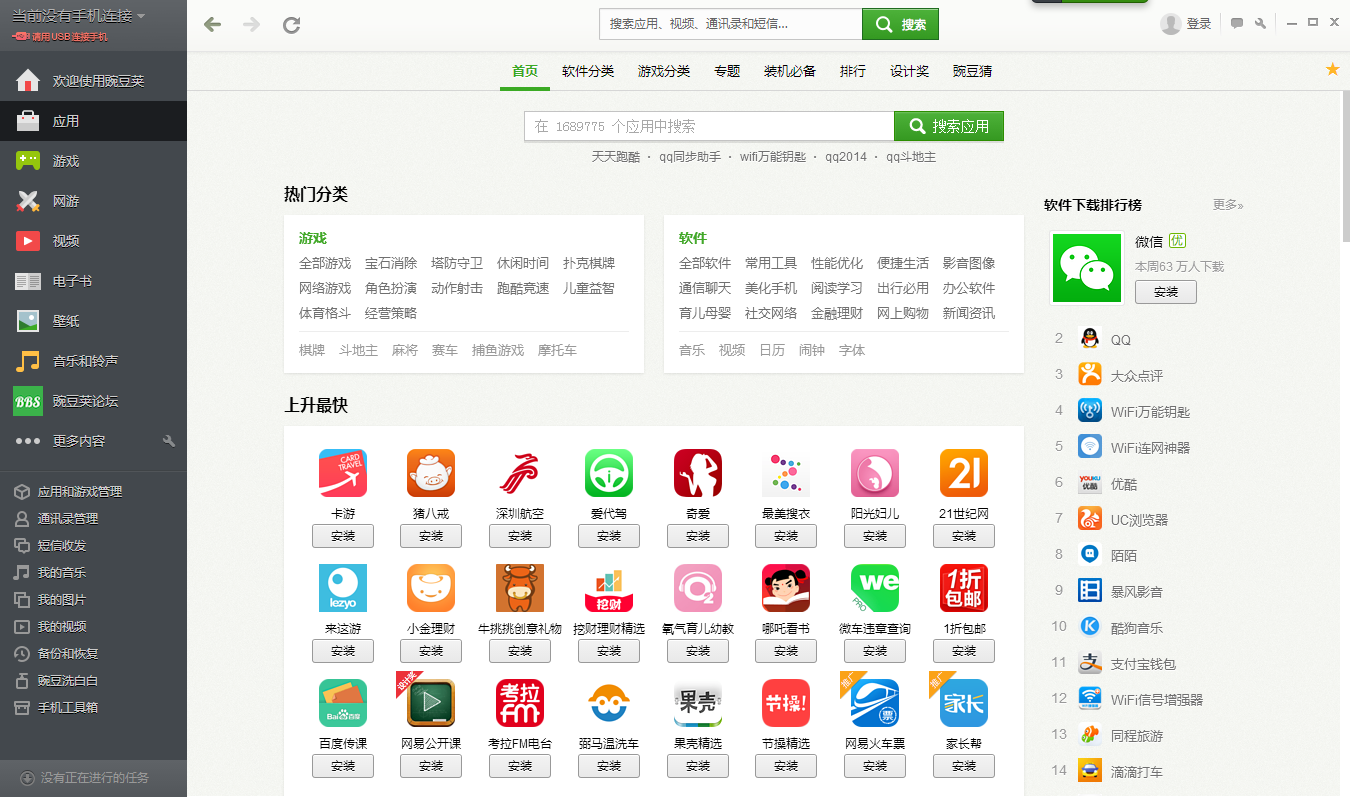This screenshot has width=1350, height=797.
Task: Click the wrench icon beside 更多内容
Action: tap(169, 441)
